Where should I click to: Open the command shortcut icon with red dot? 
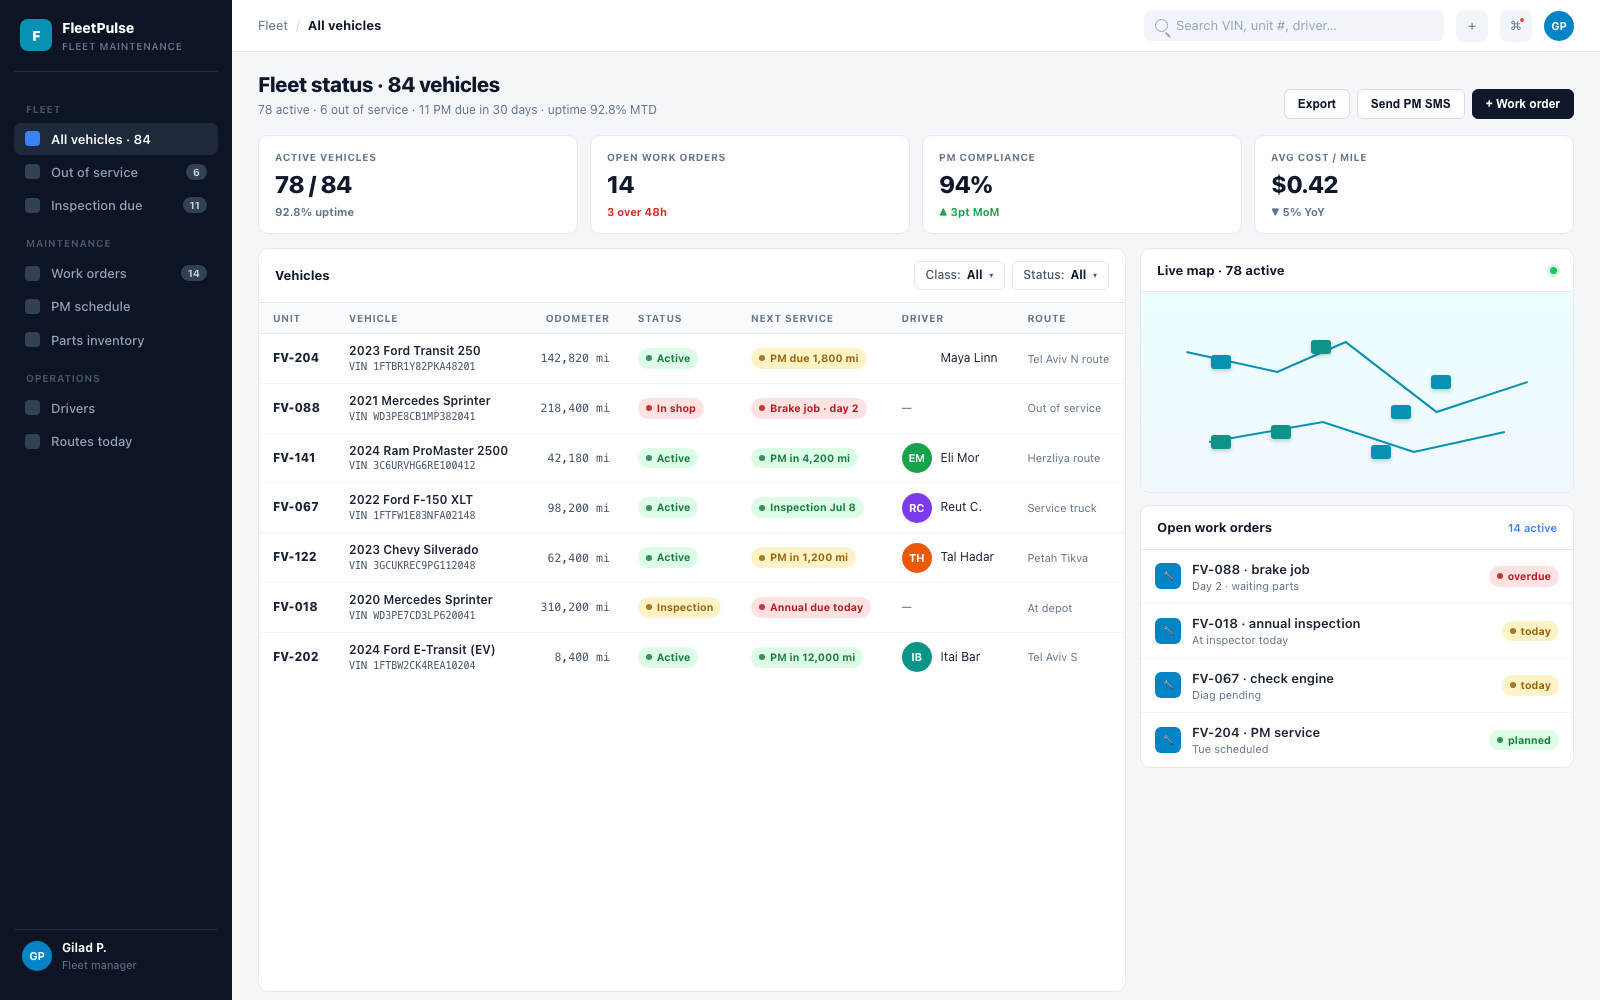pyautogui.click(x=1516, y=26)
